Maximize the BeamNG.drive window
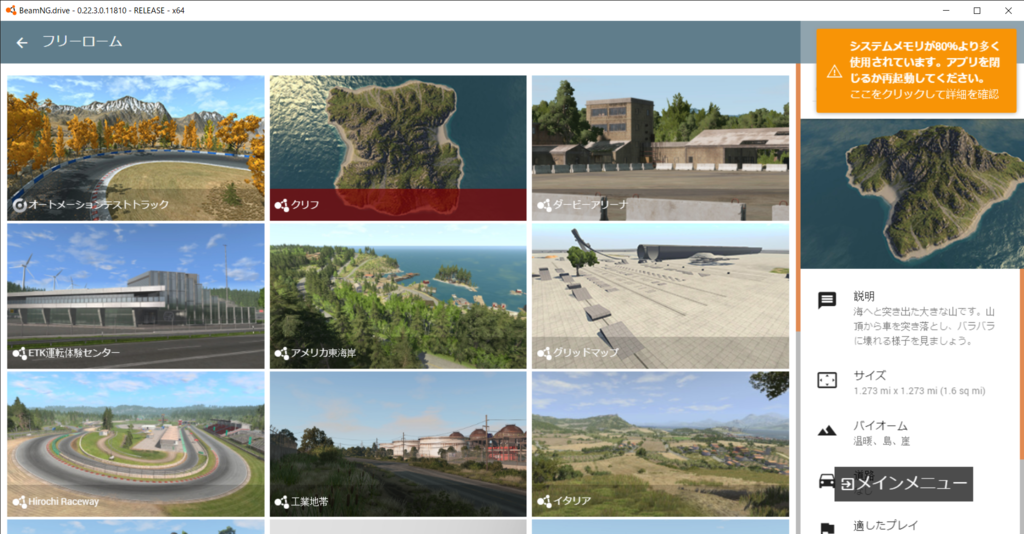The image size is (1024, 534). (977, 10)
